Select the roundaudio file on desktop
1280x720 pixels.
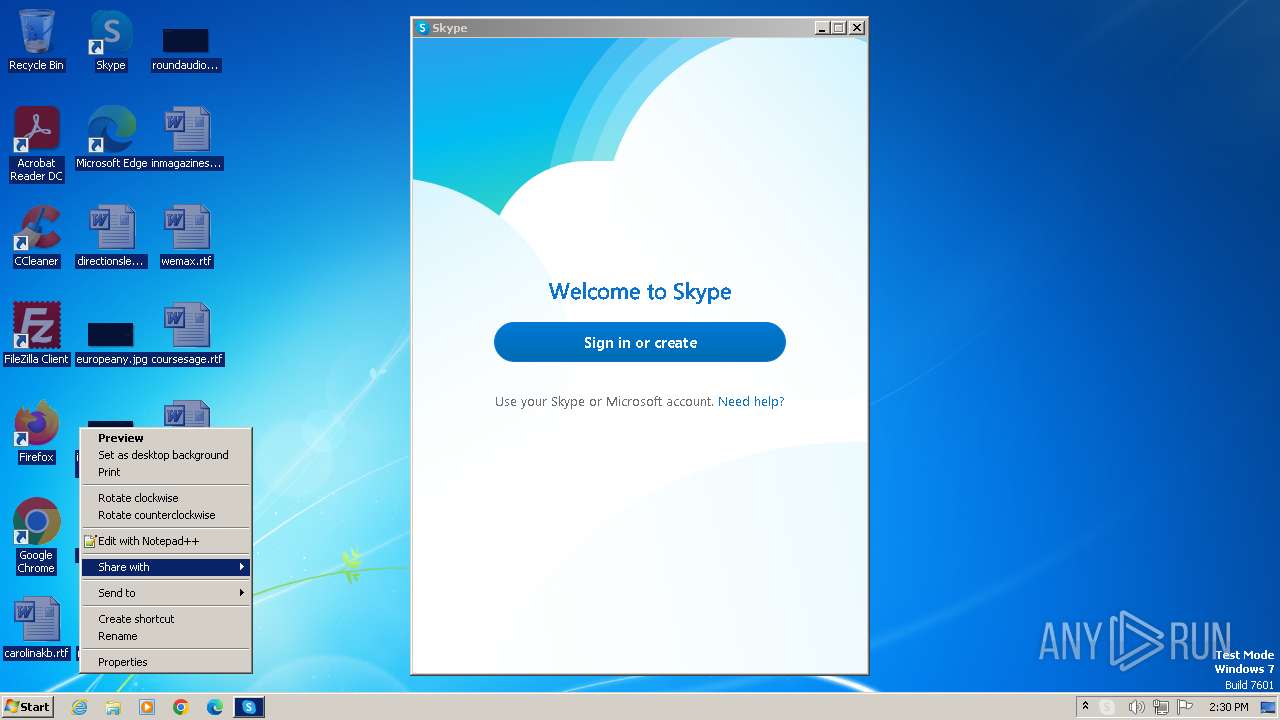(x=186, y=48)
